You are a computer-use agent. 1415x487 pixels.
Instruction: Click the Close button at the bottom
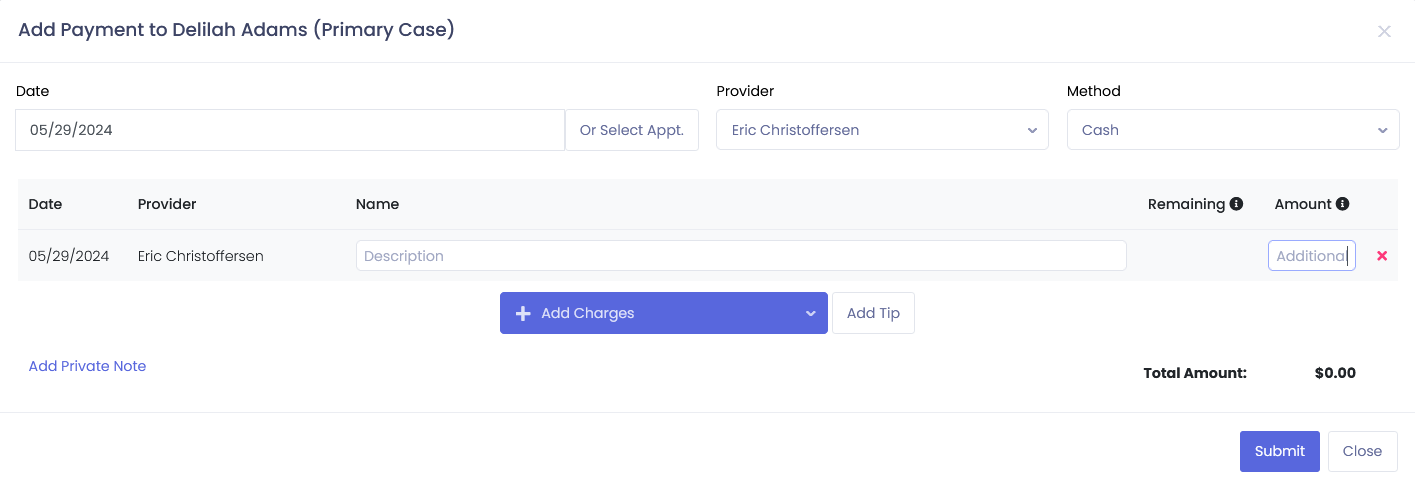[1362, 451]
